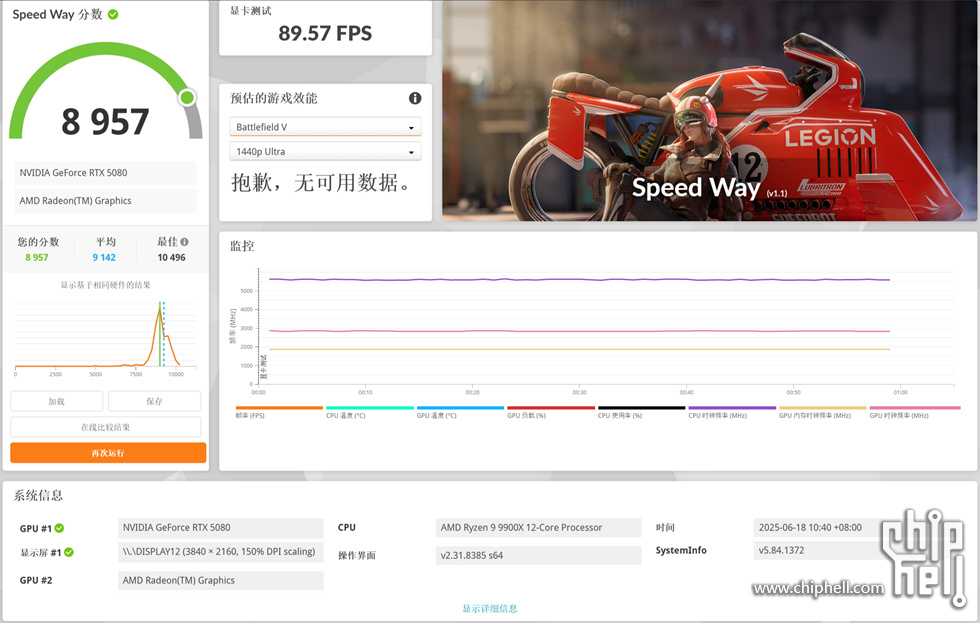The image size is (980, 623).
Task: Toggle the purple CPU 时钟频率 legend swatch
Action: pyautogui.click(x=732, y=408)
